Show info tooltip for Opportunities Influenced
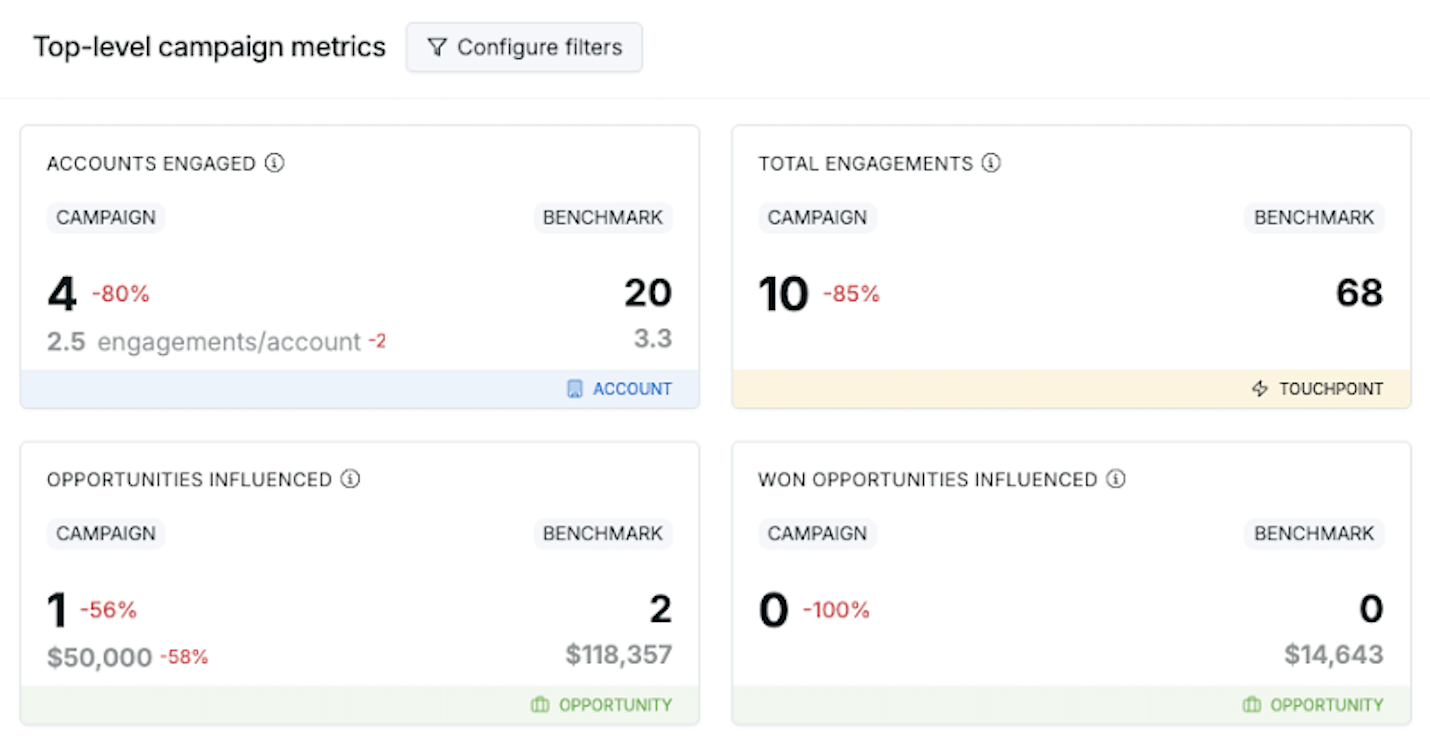The height and width of the screenshot is (742, 1430). click(350, 479)
